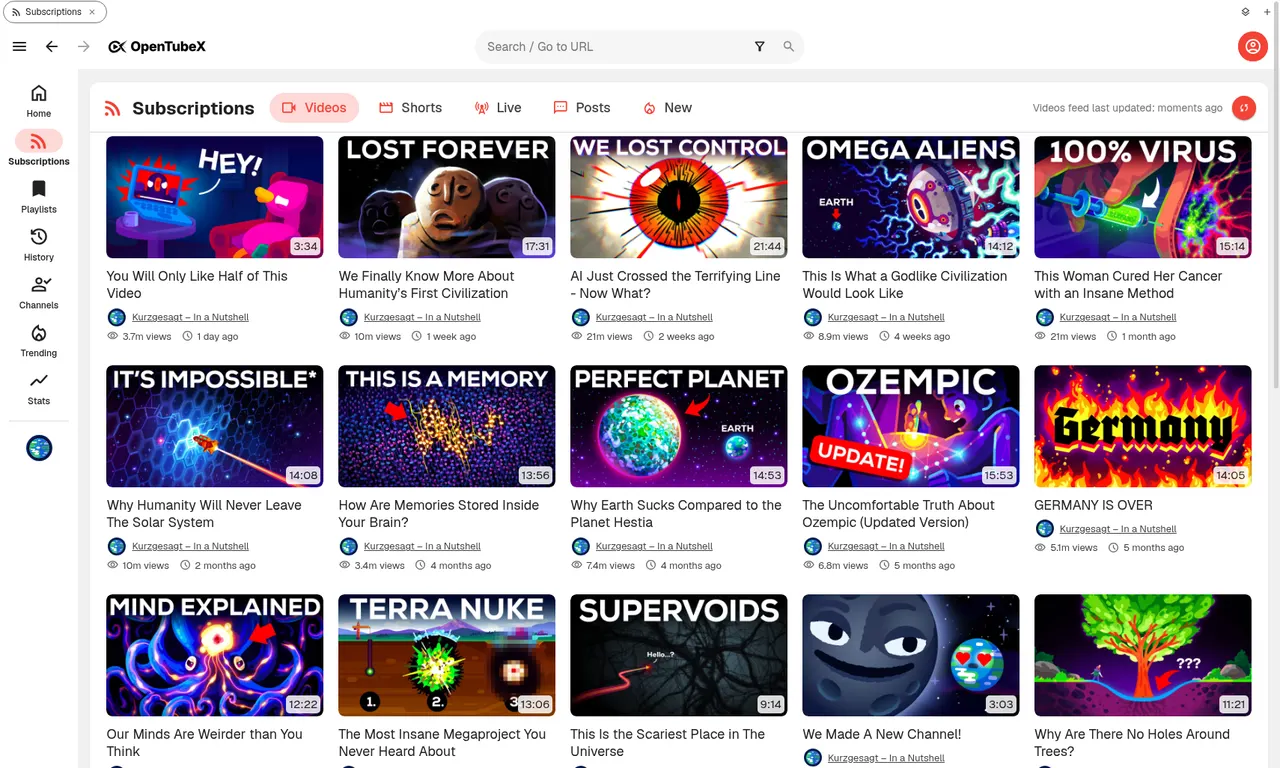Click the OpenTubeX logo
Viewport: 1280px width, 768px height.
(157, 46)
